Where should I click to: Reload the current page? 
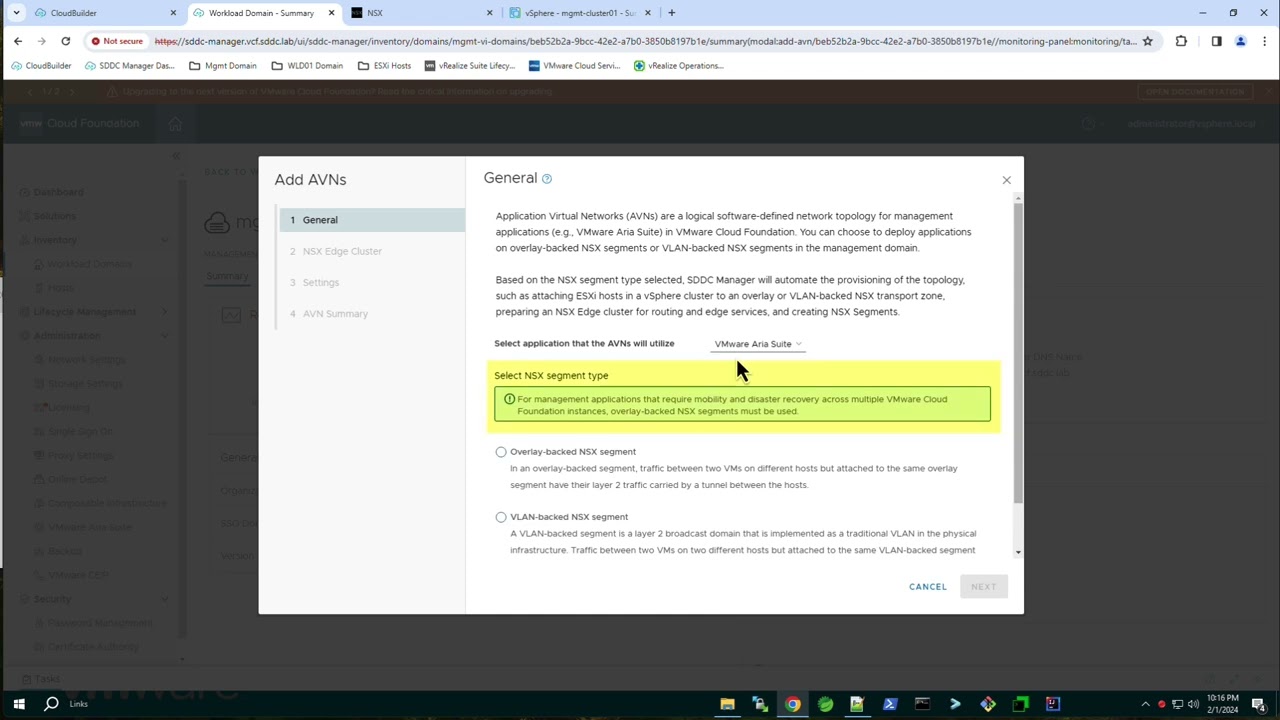[x=65, y=41]
